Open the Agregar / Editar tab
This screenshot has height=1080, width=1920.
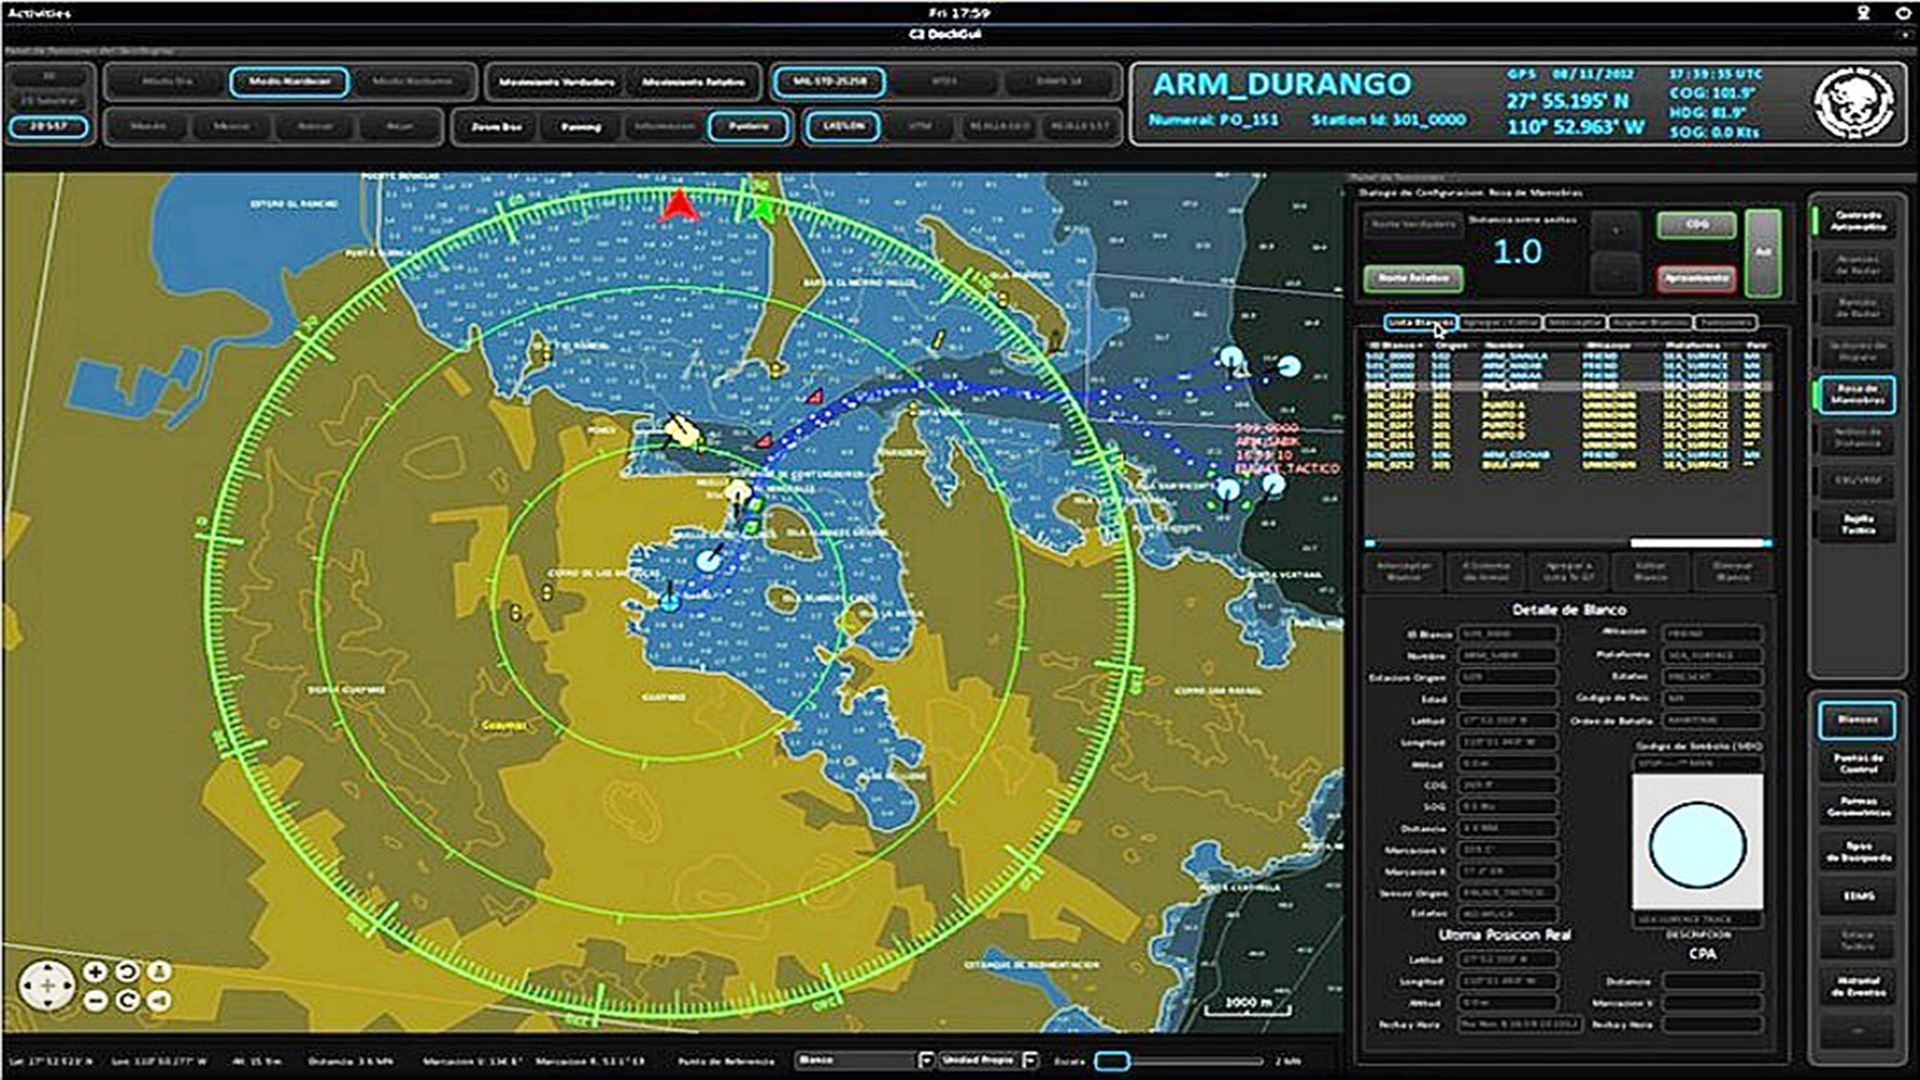point(1500,323)
